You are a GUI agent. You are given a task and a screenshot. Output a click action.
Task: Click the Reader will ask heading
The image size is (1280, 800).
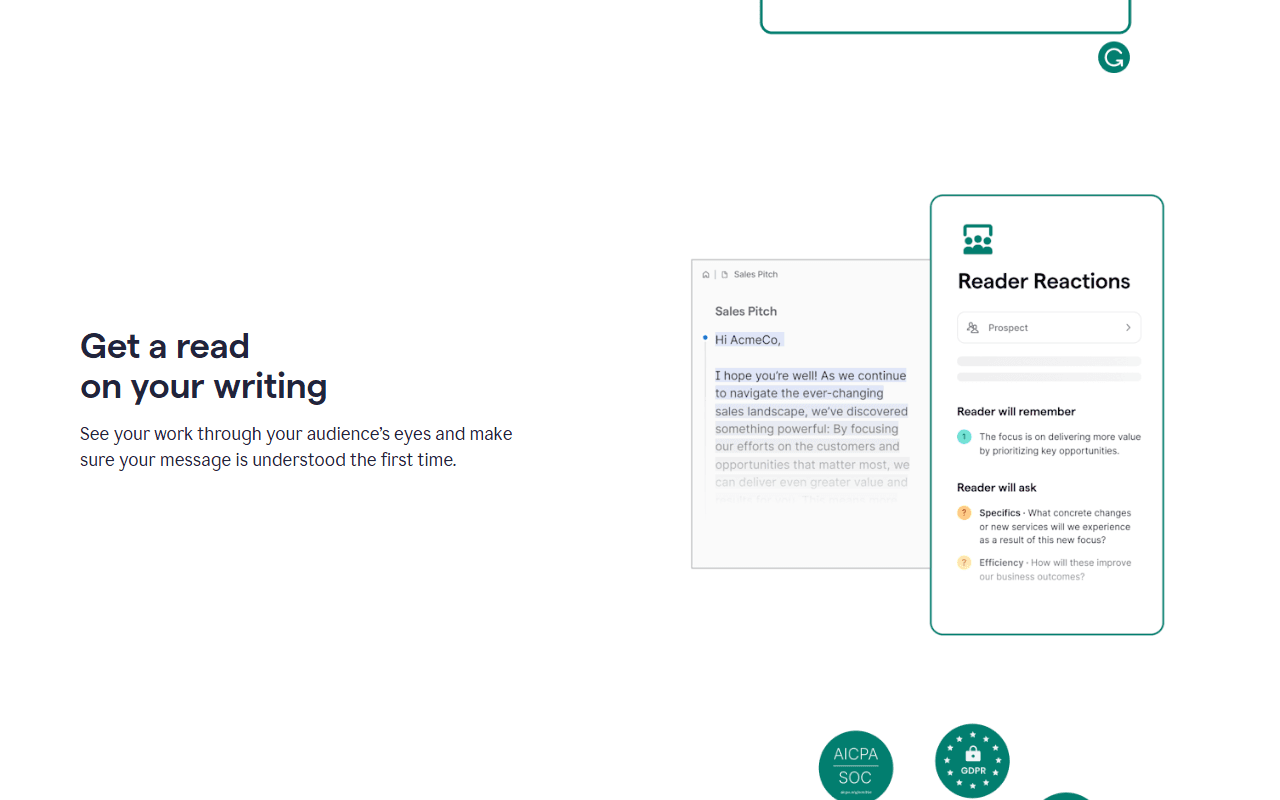click(x=997, y=488)
